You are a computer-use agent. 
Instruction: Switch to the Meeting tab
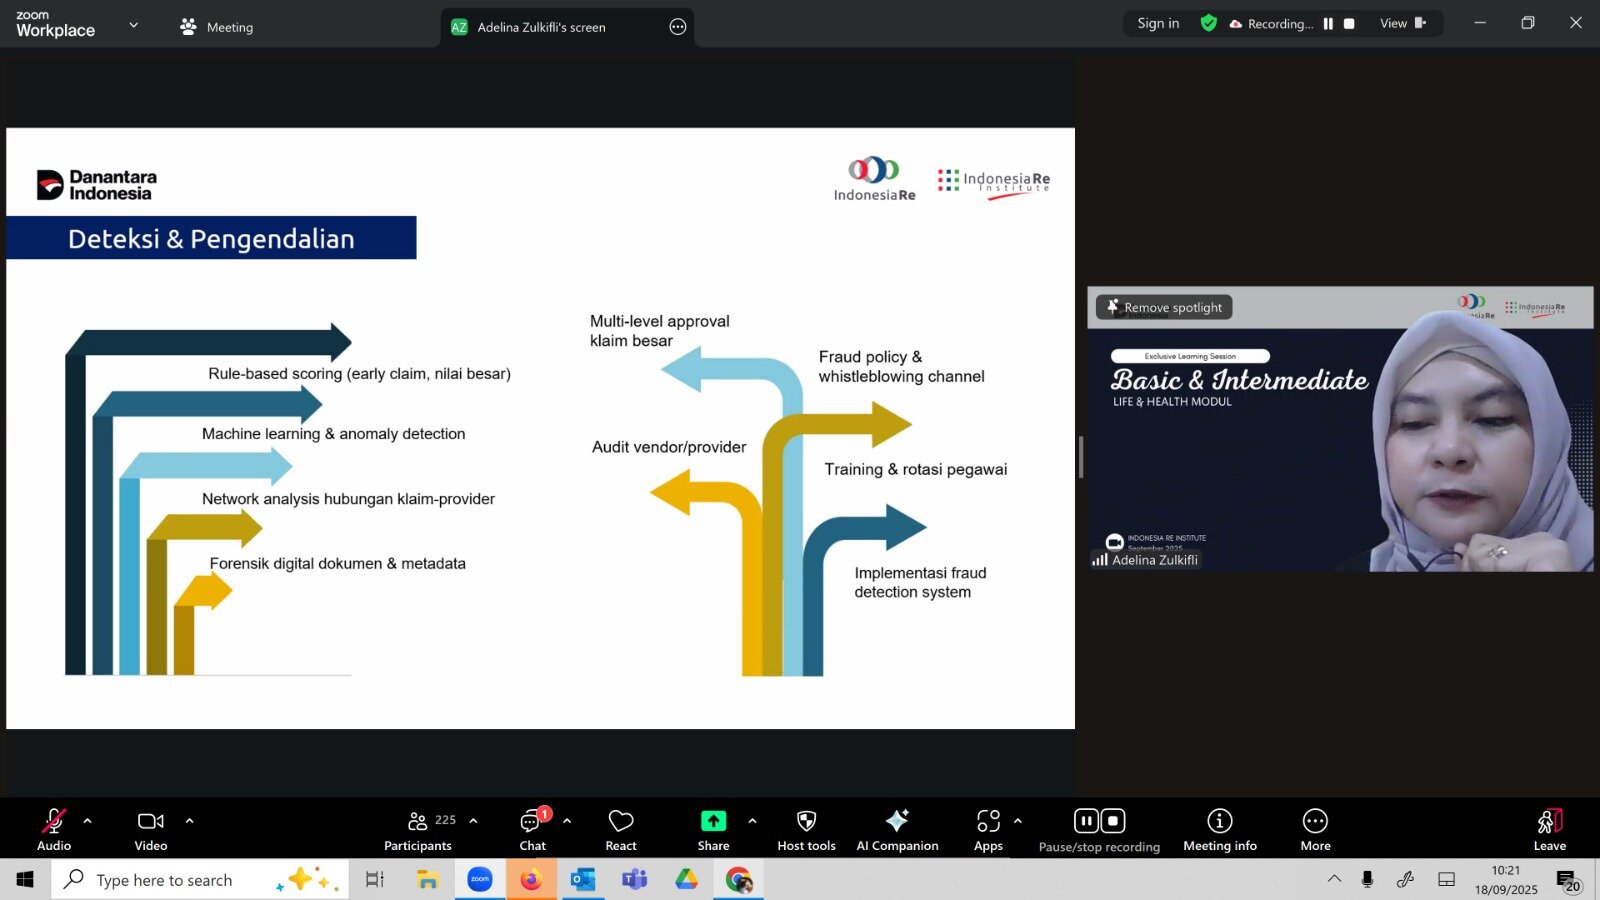click(217, 27)
